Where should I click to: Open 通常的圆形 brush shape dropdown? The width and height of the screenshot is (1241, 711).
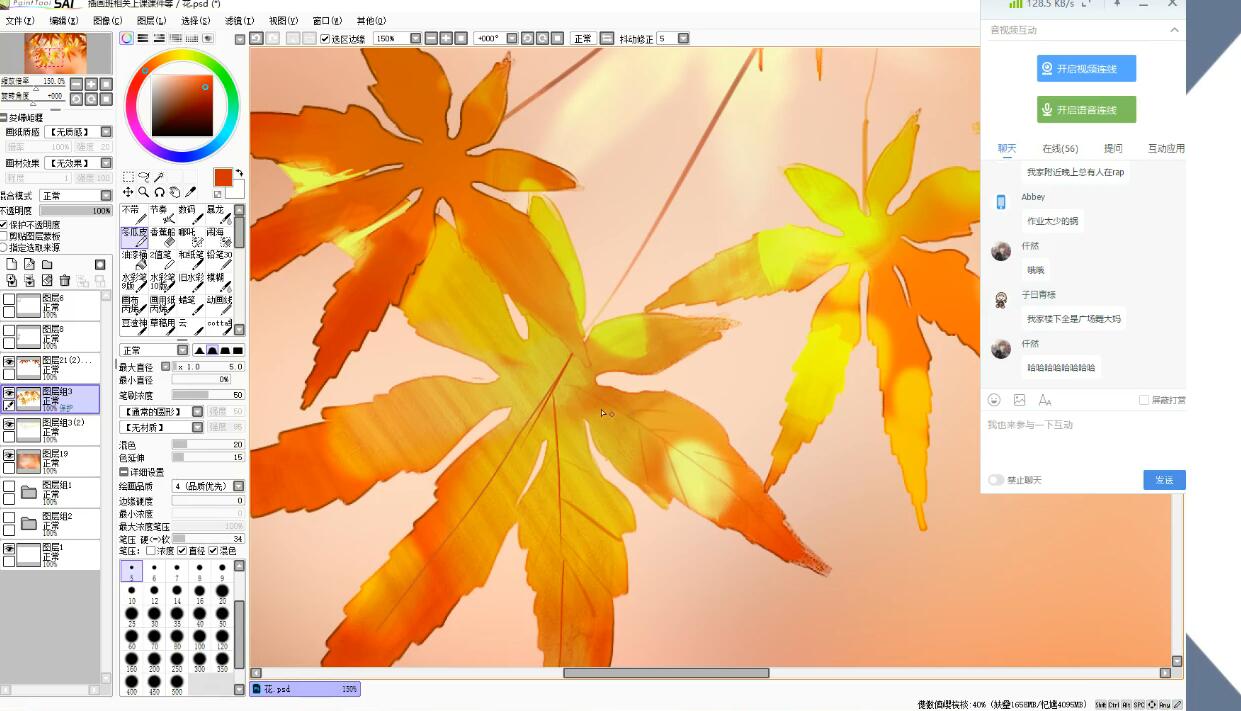point(161,412)
